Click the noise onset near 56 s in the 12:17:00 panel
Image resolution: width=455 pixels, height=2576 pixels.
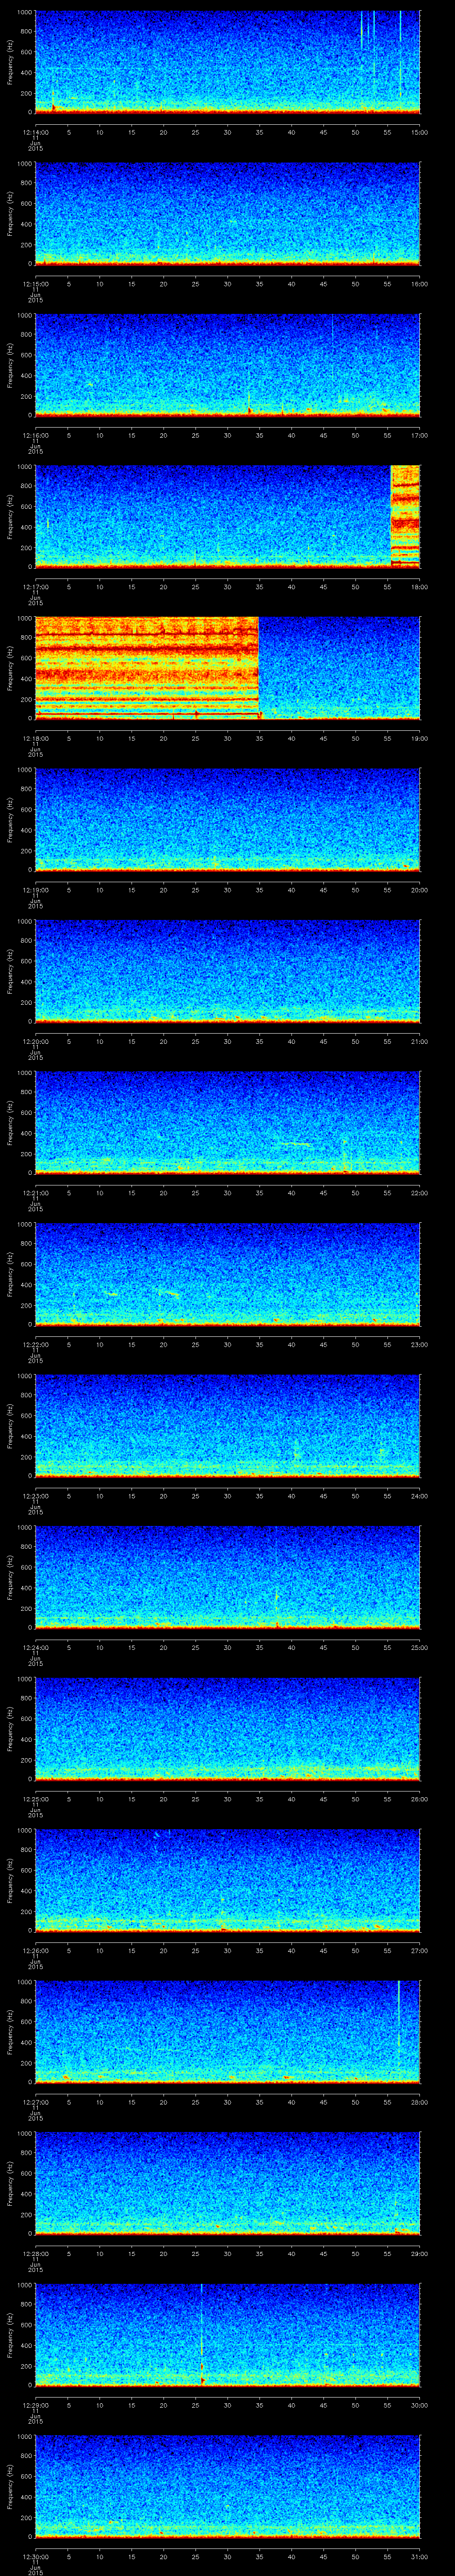coord(405,517)
